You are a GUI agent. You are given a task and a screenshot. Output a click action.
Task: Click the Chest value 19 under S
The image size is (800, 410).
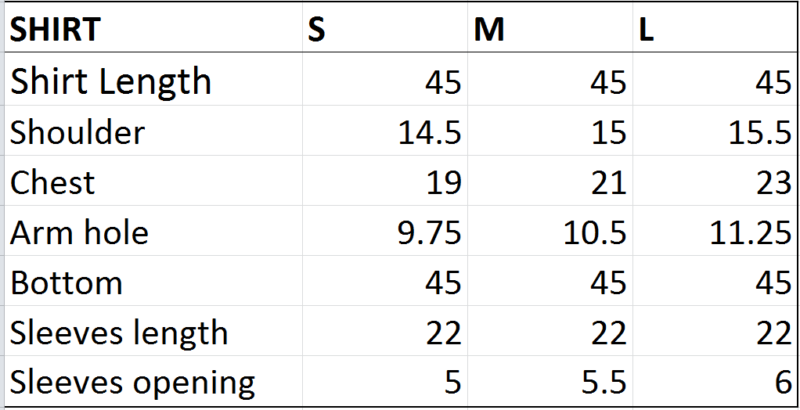click(385, 181)
